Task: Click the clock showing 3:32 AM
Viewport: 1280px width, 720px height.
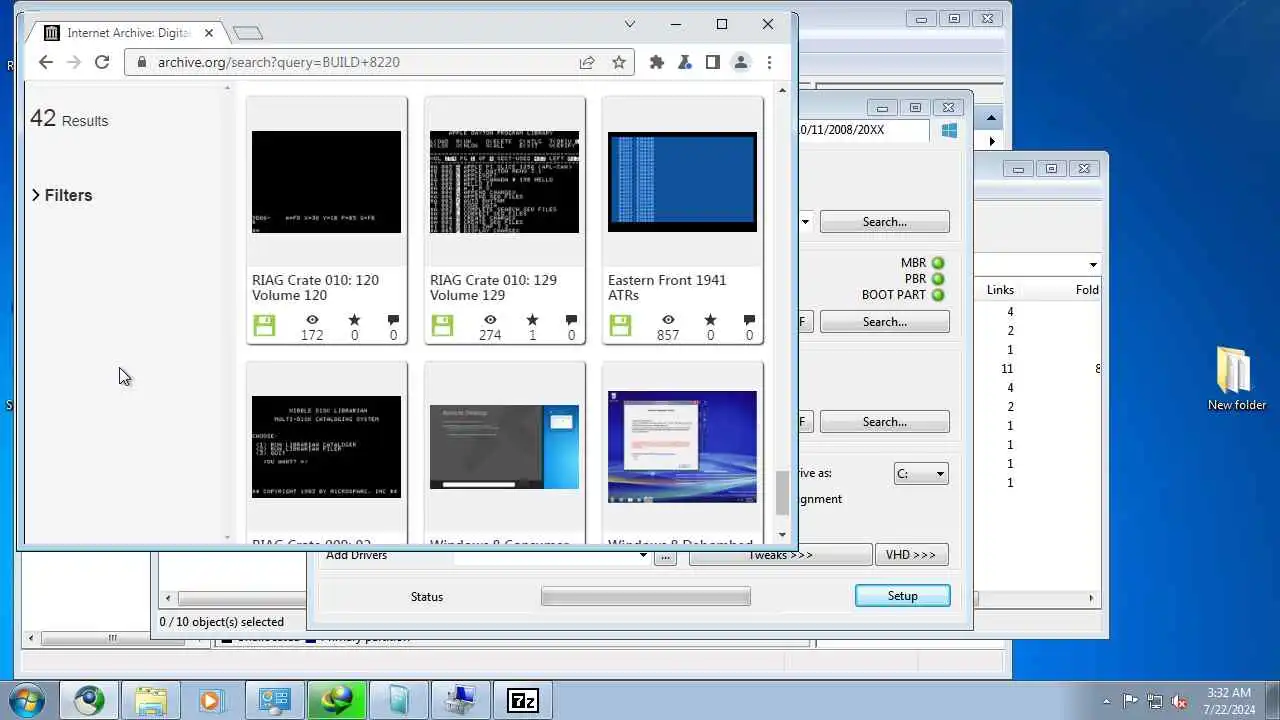Action: click(1228, 693)
